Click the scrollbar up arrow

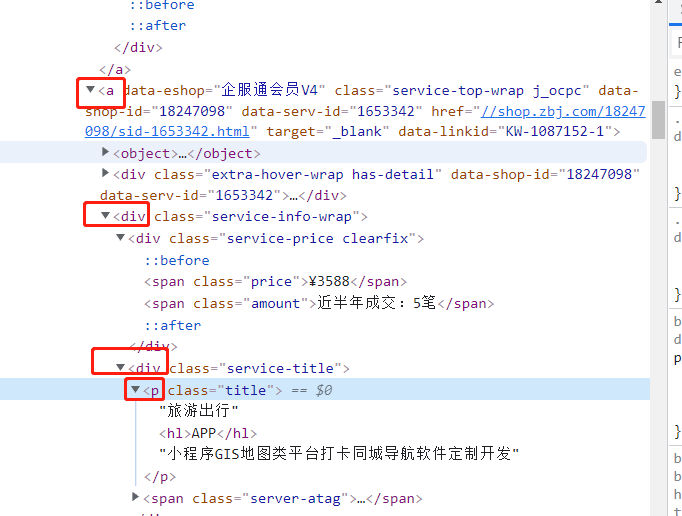point(659,2)
